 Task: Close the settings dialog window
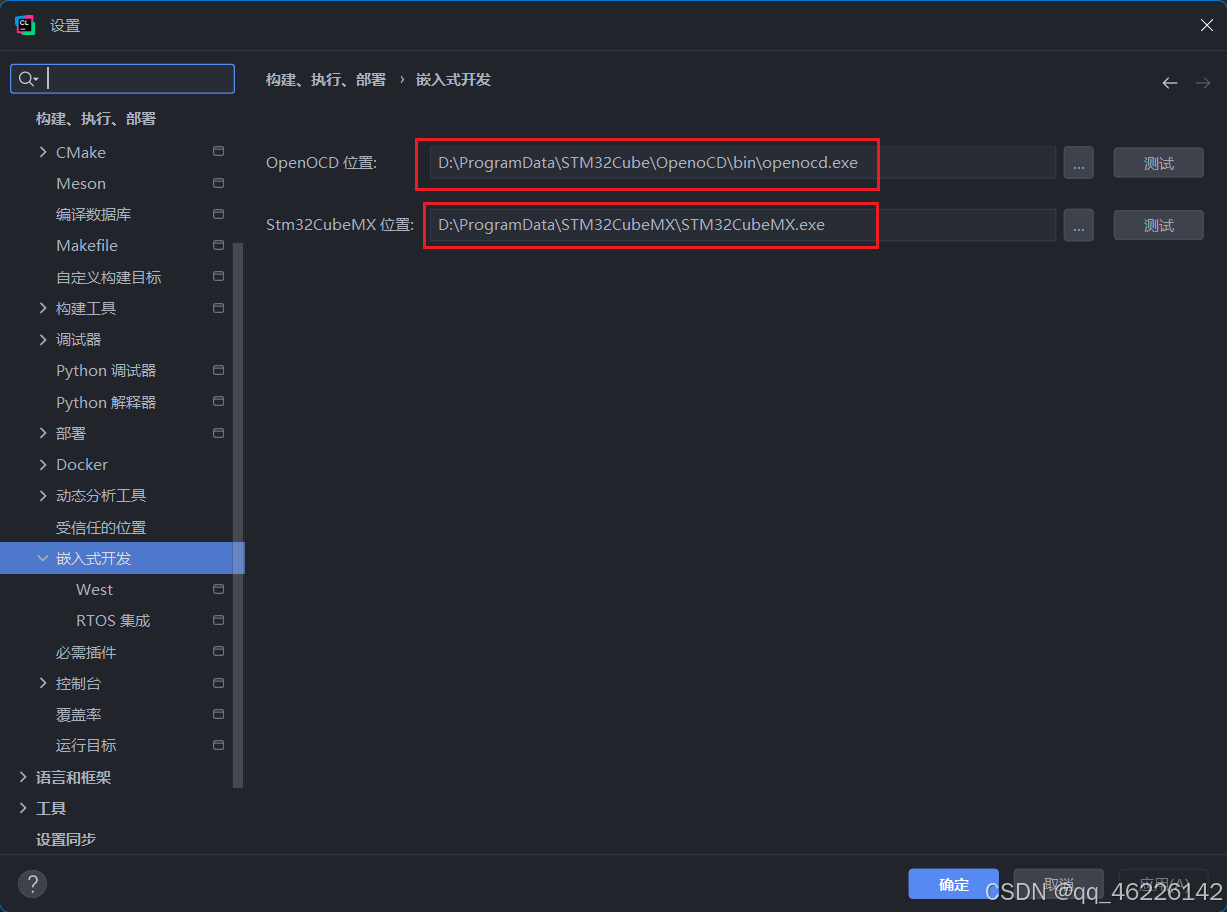[1207, 26]
